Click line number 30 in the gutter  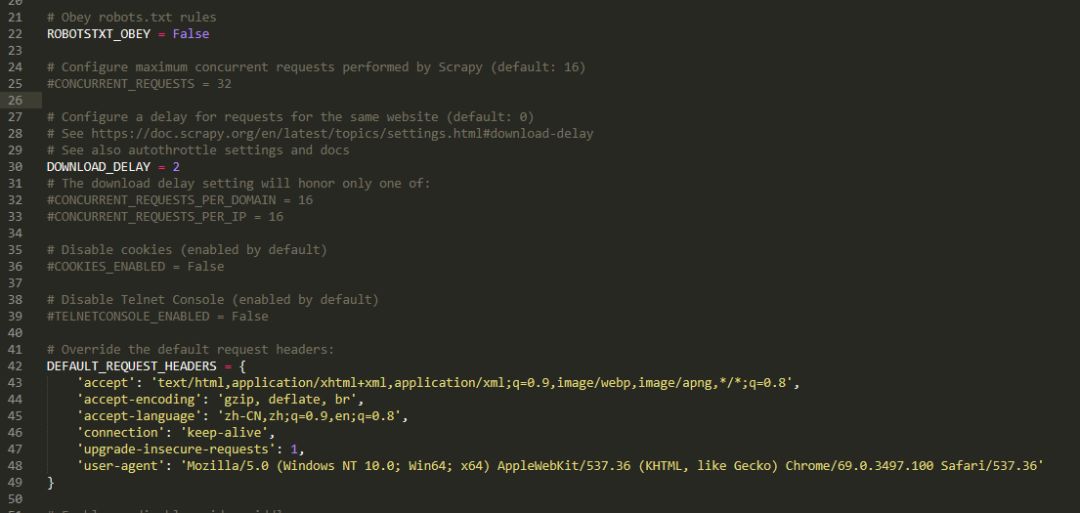coord(15,167)
